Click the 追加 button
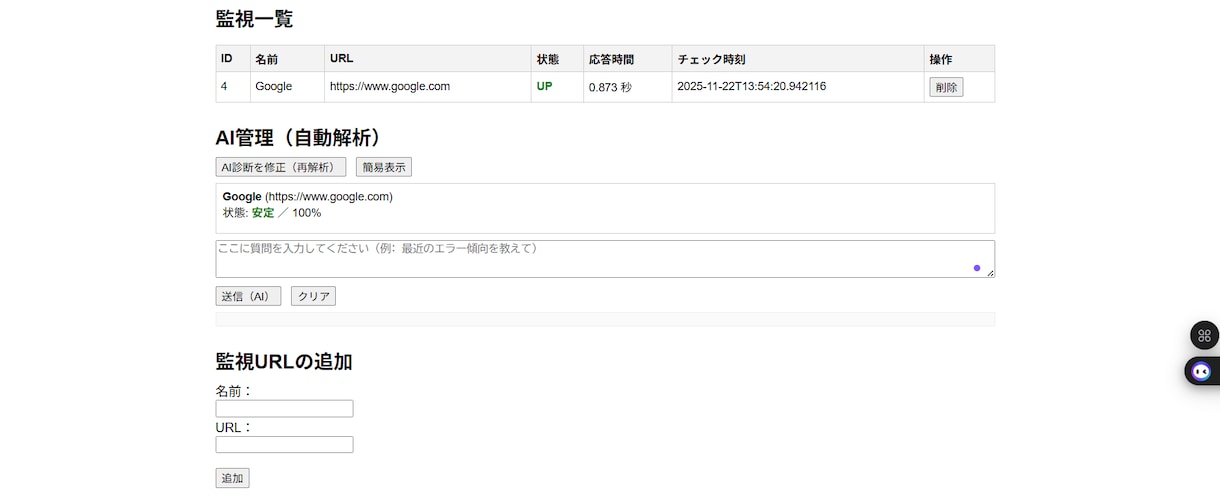1220x503 pixels. 232,478
